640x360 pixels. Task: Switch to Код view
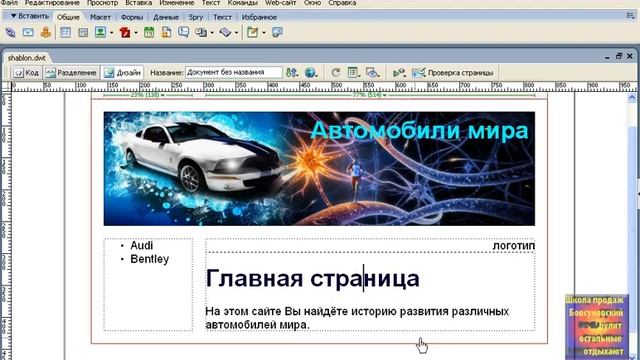click(27, 73)
